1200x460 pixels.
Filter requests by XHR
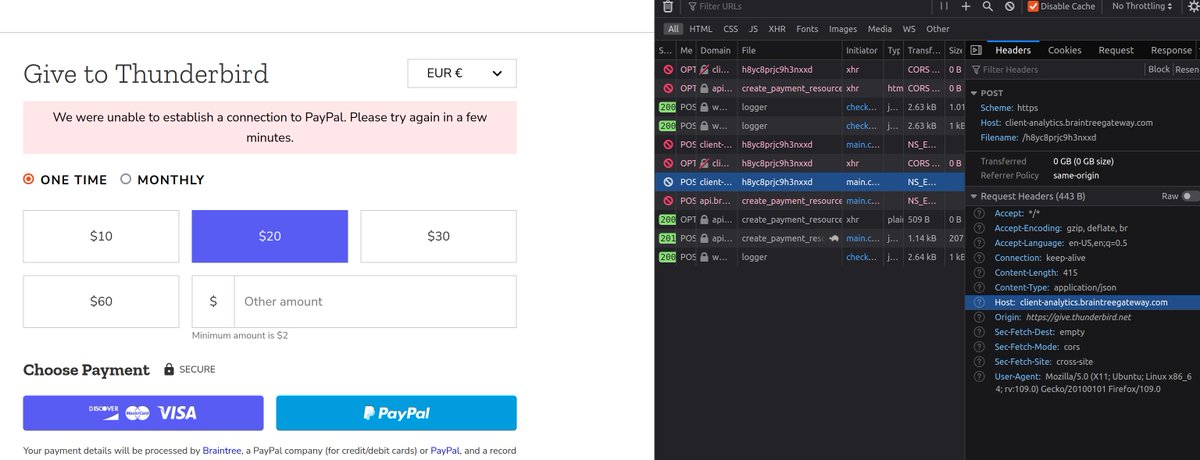tap(778, 29)
